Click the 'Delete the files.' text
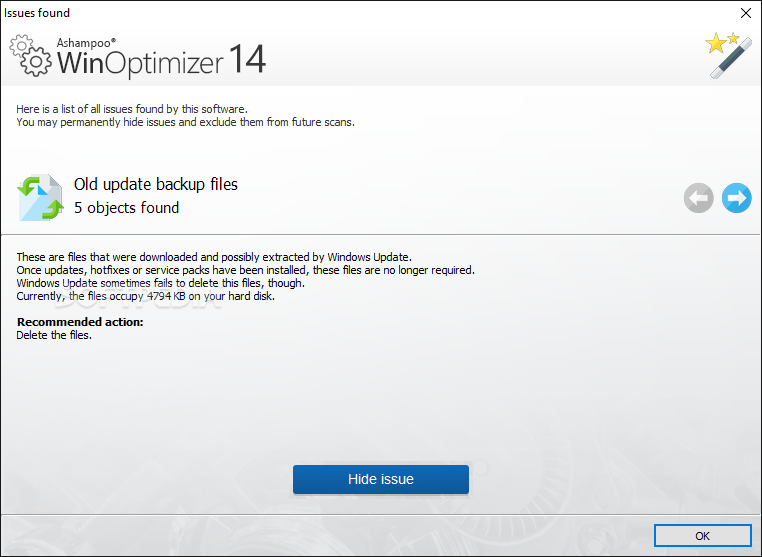The height and width of the screenshot is (557, 762). pyautogui.click(x=54, y=335)
